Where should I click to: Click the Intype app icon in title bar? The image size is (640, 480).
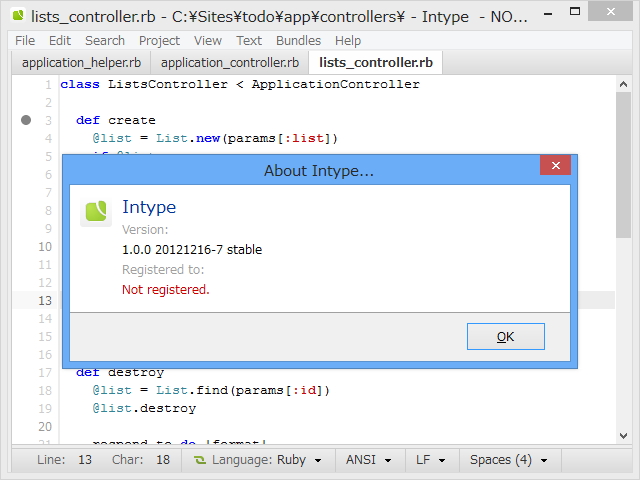point(18,15)
